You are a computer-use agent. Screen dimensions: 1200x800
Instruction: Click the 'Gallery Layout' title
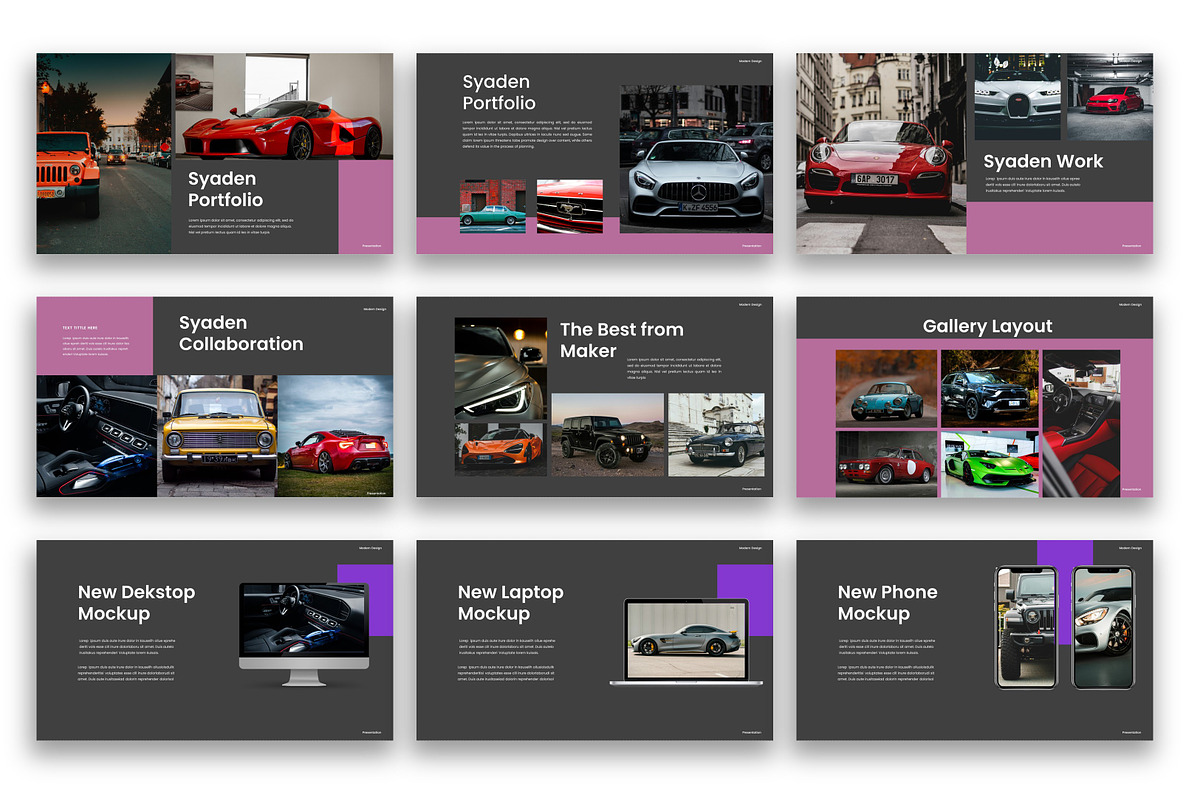pos(987,326)
